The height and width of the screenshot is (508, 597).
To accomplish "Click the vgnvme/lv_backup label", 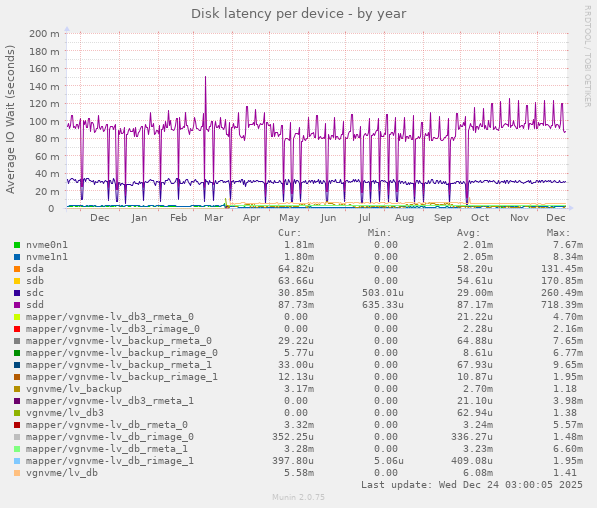I will pyautogui.click(x=74, y=389).
